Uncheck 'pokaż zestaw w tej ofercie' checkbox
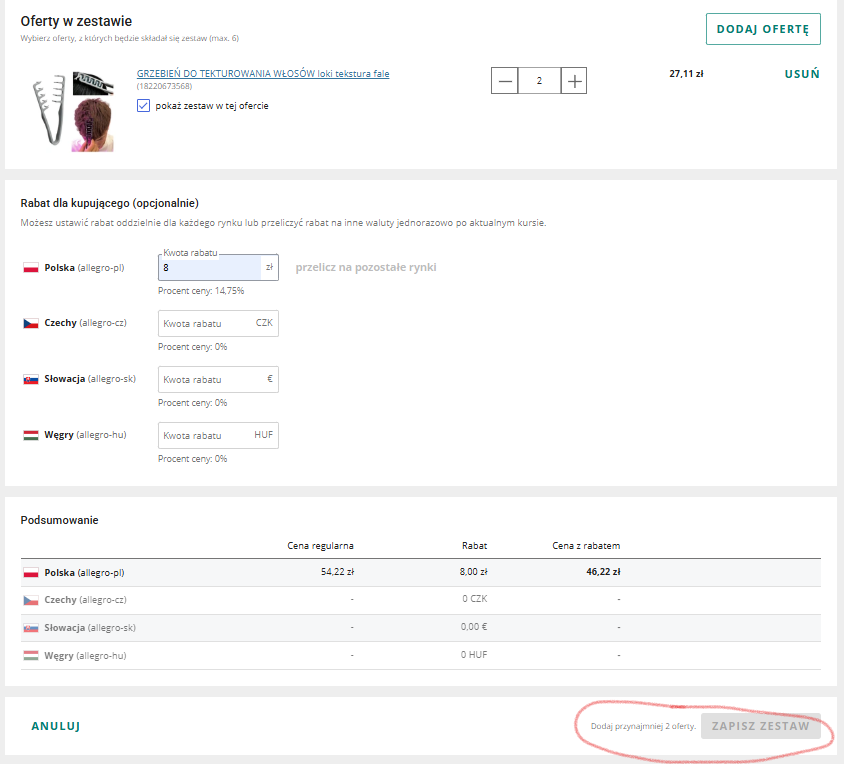This screenshot has height=765, width=844. click(x=144, y=105)
